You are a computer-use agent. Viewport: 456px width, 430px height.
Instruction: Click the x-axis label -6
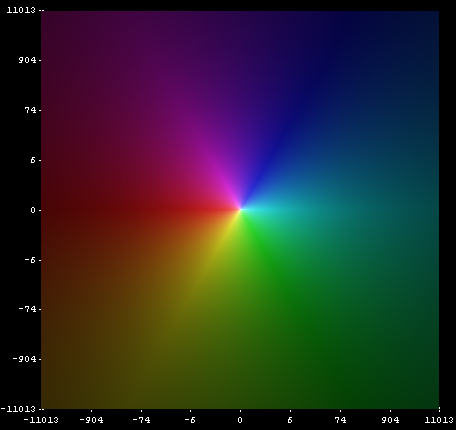[x=190, y=420]
